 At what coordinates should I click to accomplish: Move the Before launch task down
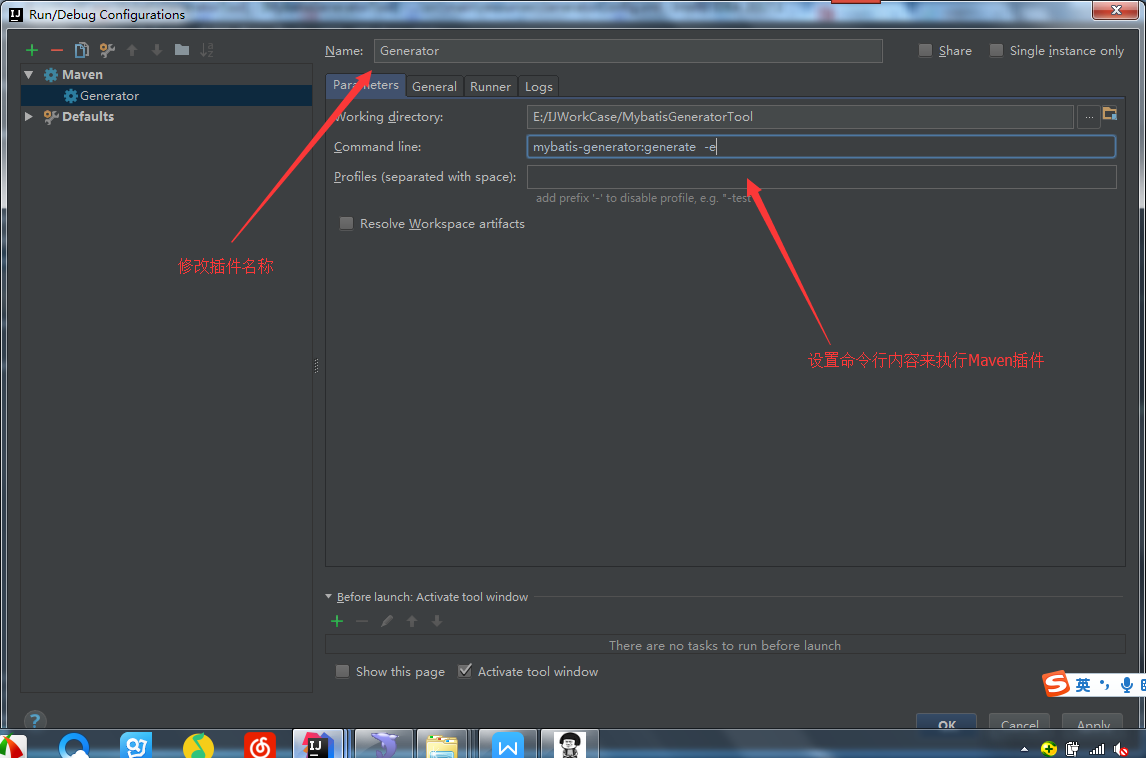[x=436, y=621]
